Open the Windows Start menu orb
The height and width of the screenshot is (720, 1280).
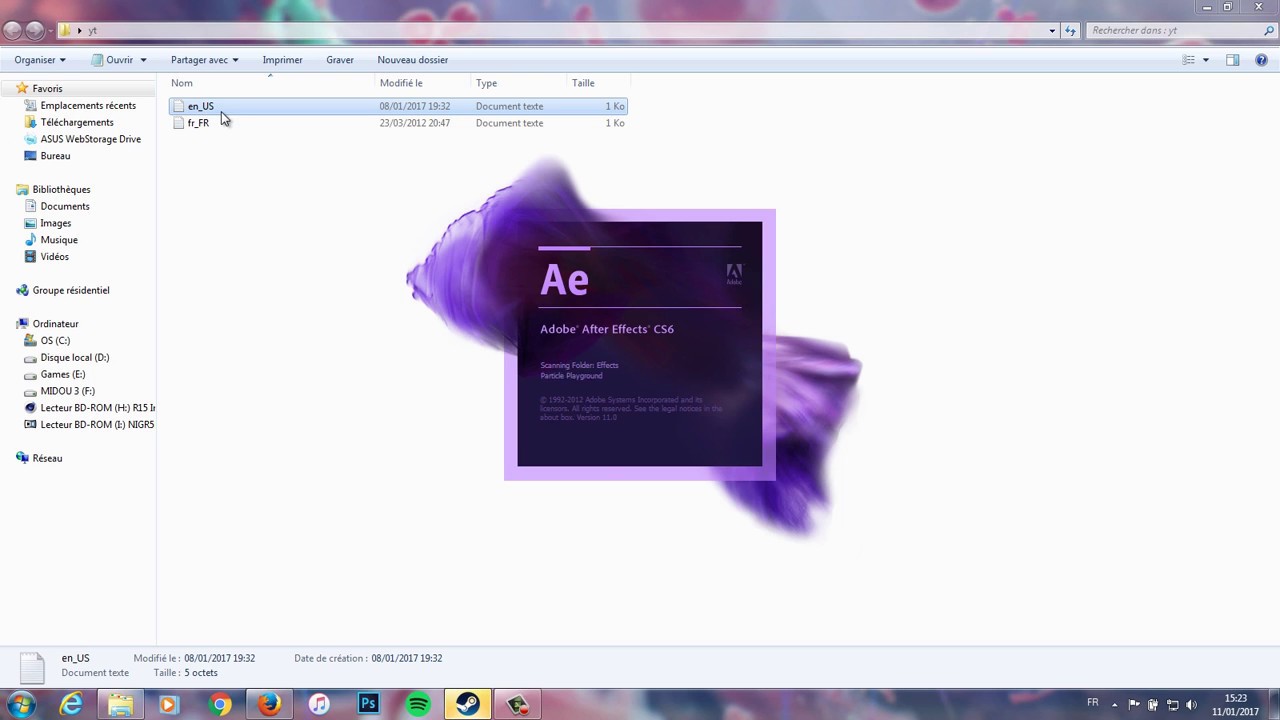[22, 704]
